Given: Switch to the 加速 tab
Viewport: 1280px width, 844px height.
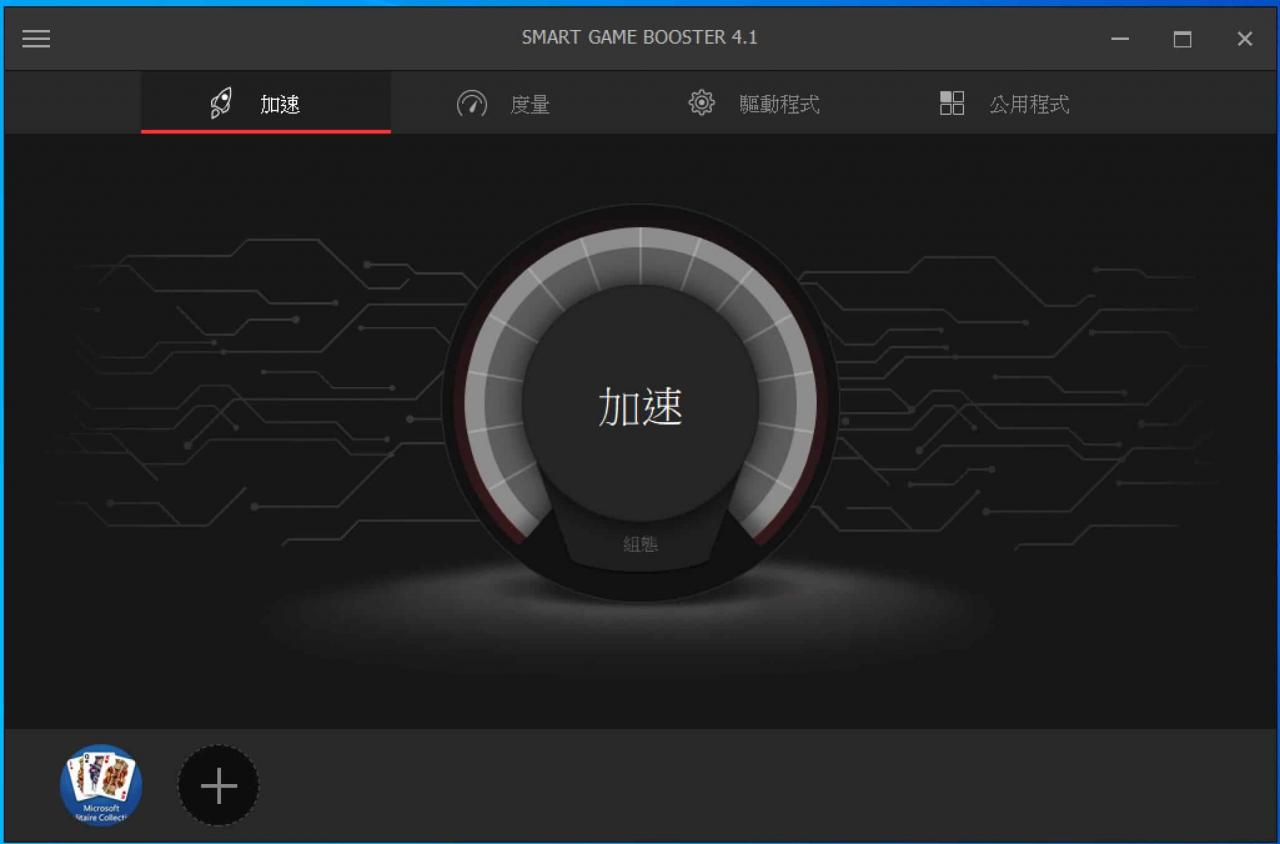Looking at the screenshot, I should tap(266, 103).
